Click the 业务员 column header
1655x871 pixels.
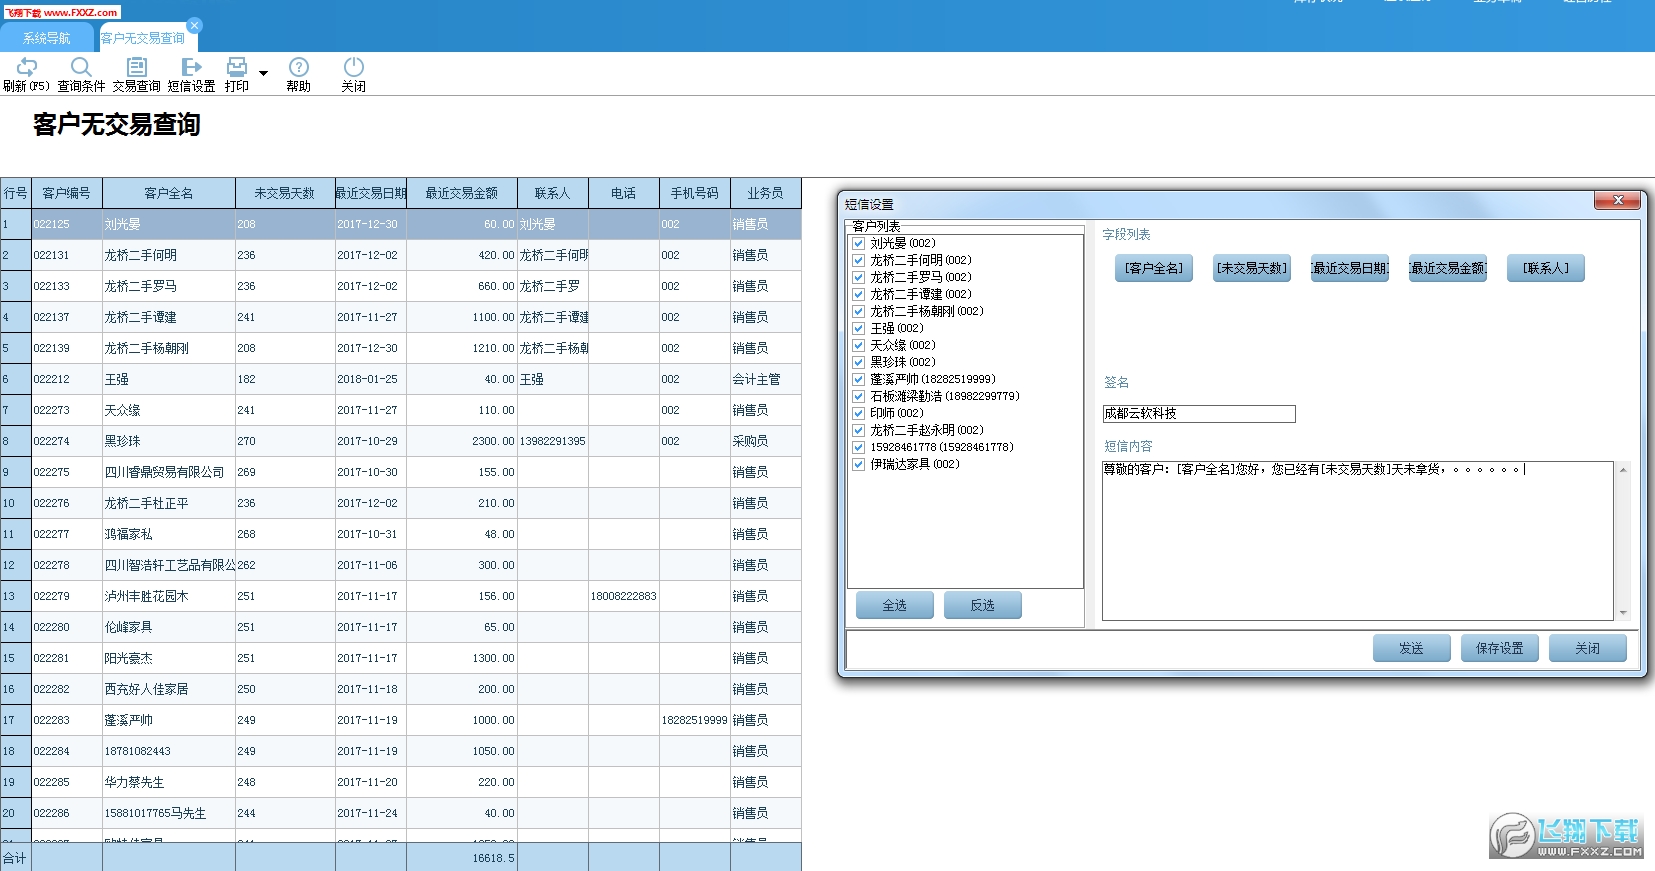coord(765,193)
